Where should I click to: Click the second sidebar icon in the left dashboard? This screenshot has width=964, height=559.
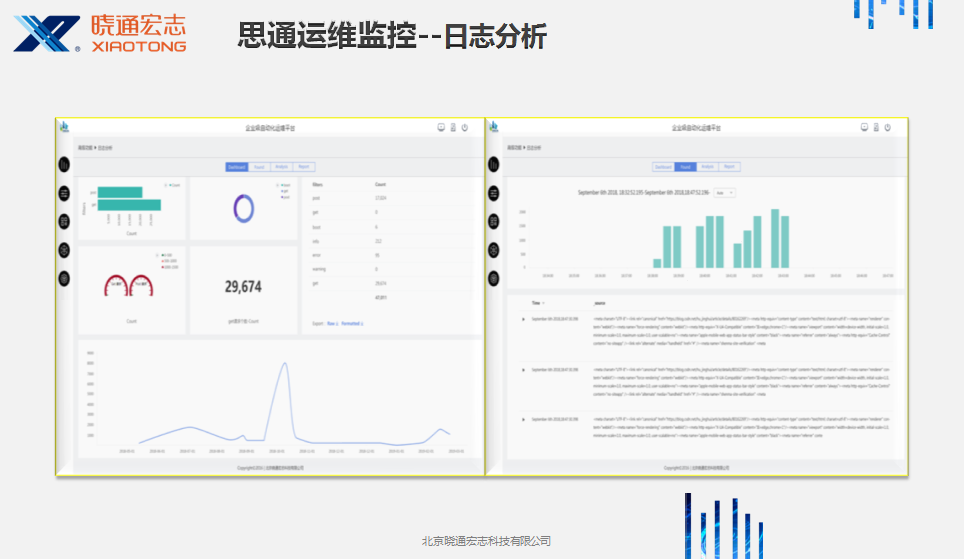pyautogui.click(x=65, y=193)
